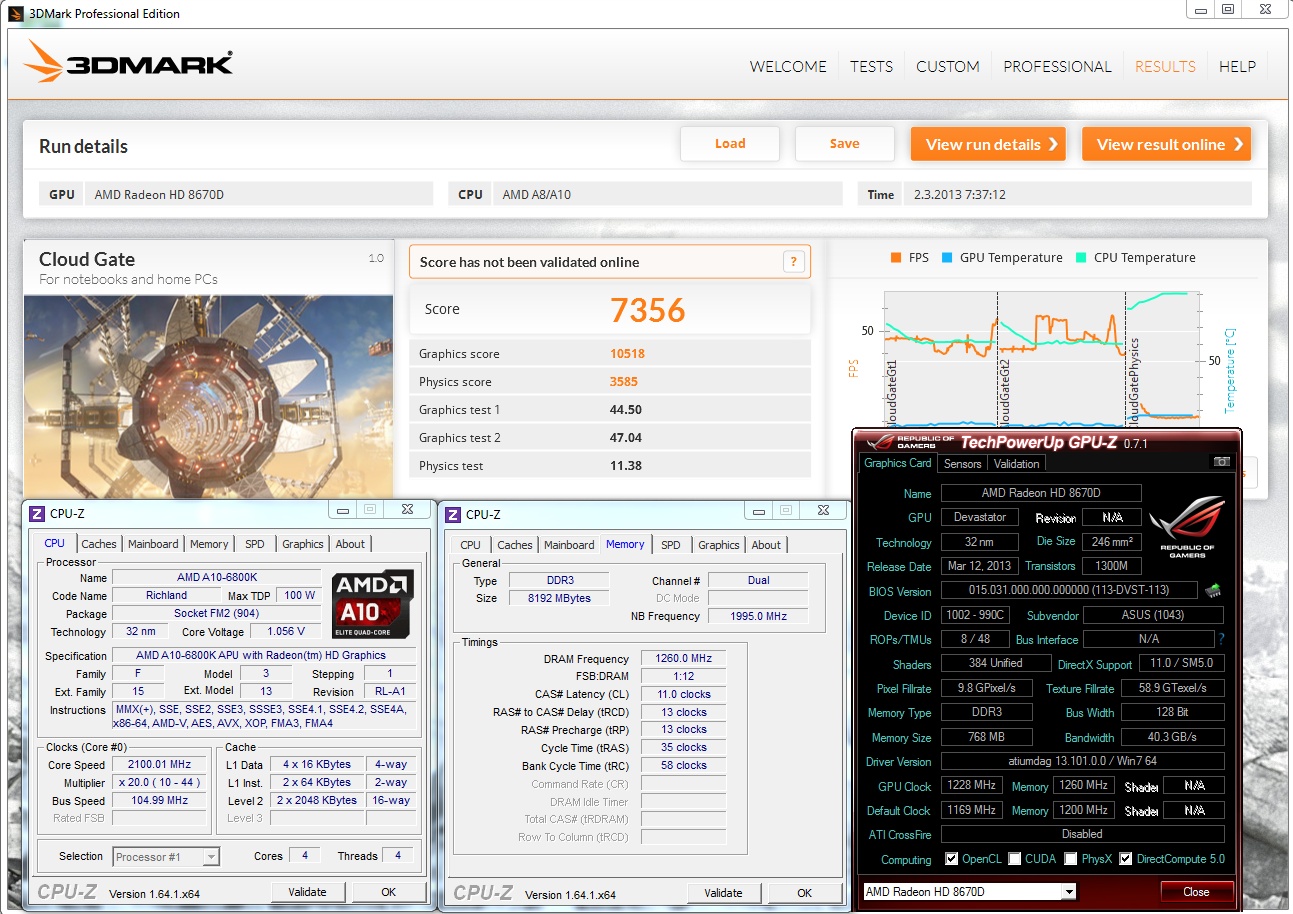
Task: Click the BIOS Version value in GPU-Z
Action: pyautogui.click(x=1070, y=591)
